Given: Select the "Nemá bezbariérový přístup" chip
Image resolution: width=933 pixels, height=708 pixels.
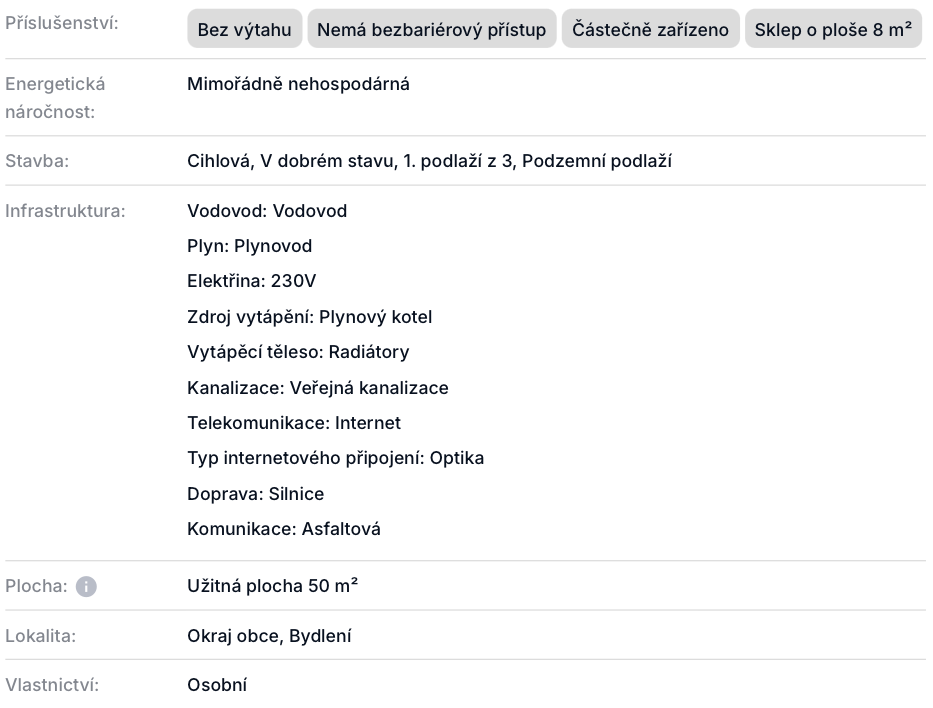Looking at the screenshot, I should (x=432, y=30).
